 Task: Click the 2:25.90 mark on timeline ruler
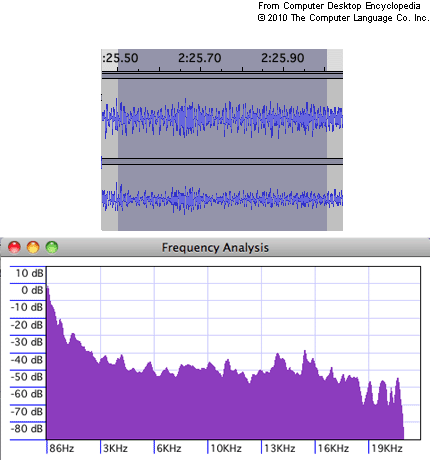283,58
